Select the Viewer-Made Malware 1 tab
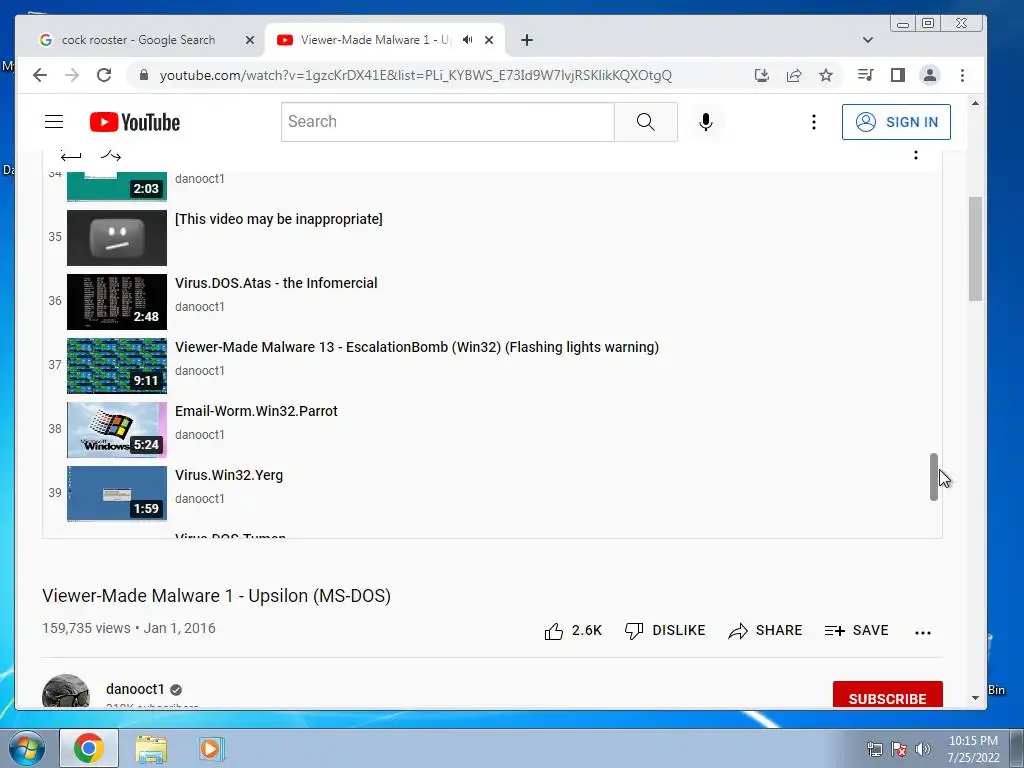This screenshot has height=768, width=1024. click(376, 40)
